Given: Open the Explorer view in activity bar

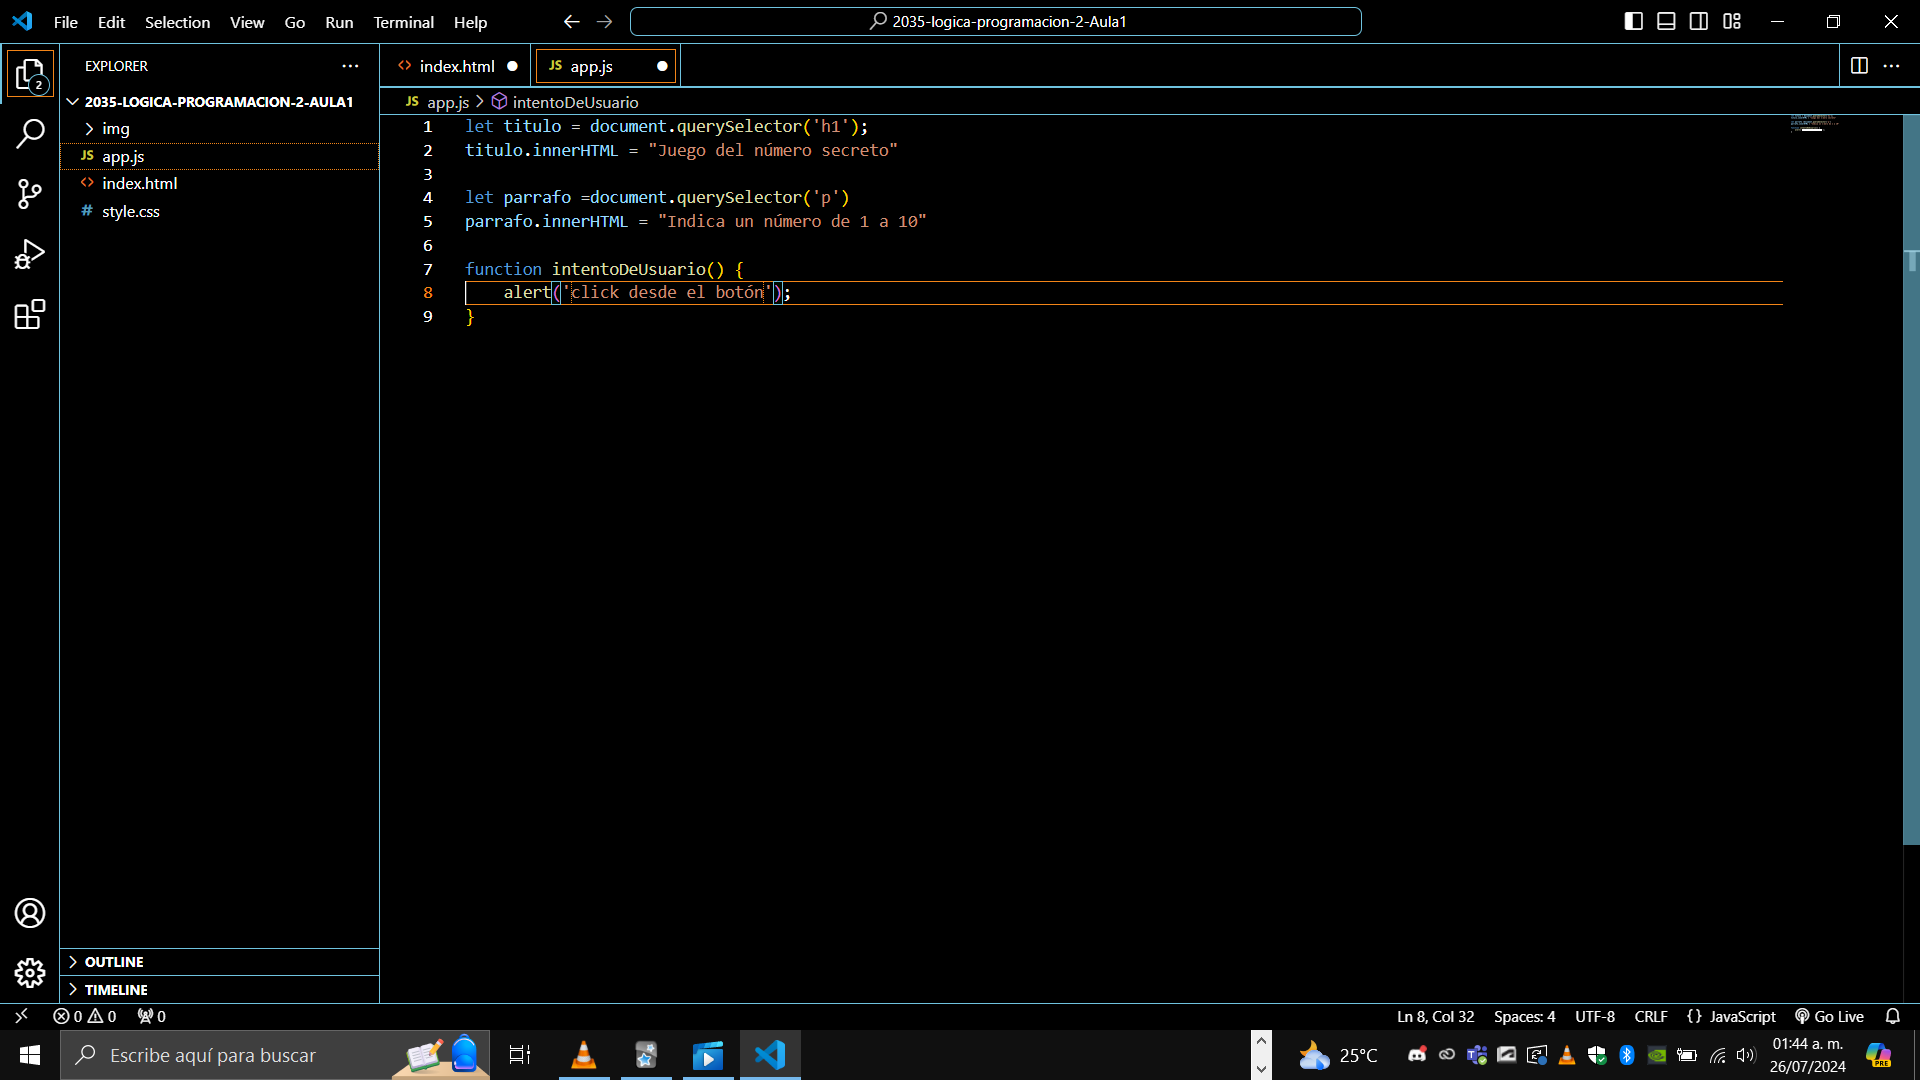Looking at the screenshot, I should [x=30, y=74].
